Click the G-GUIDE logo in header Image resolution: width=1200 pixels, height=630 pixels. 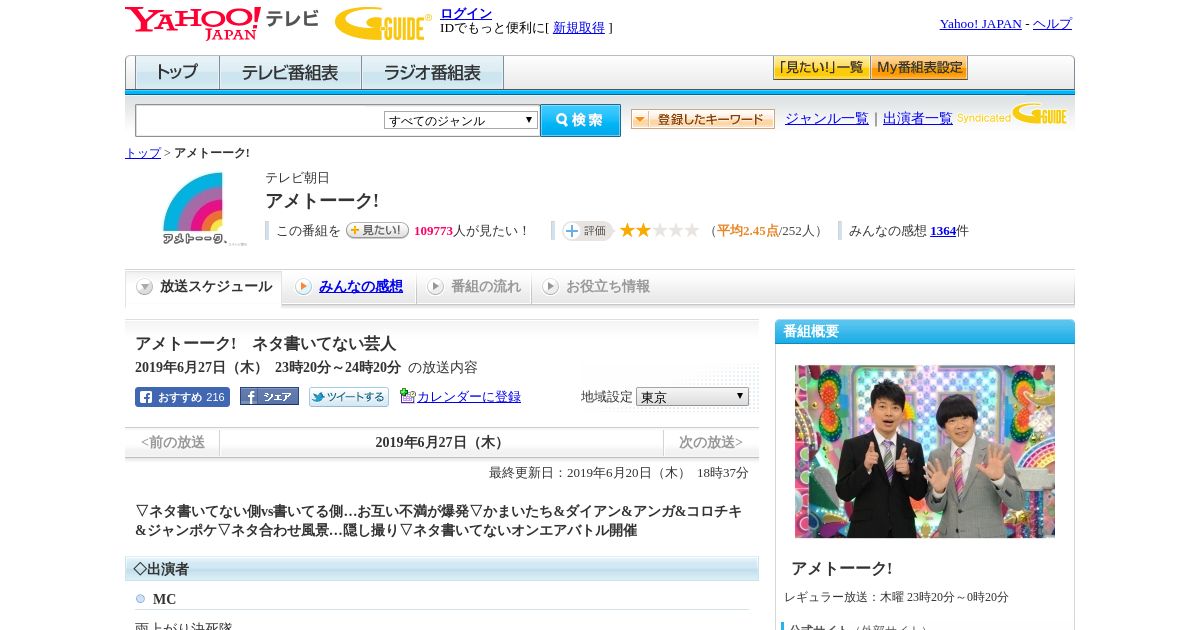[x=383, y=24]
